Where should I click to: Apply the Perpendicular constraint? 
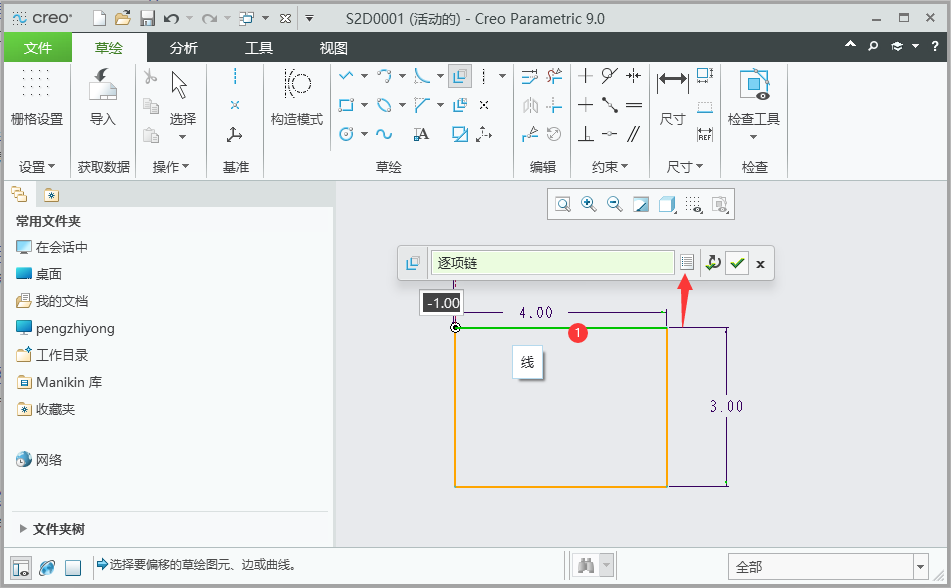[585, 134]
